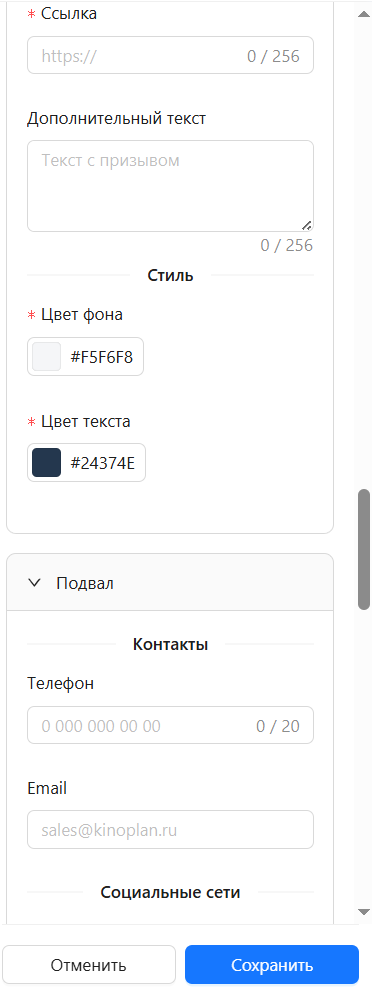Click the scrollbar up arrow

[x=364, y=13]
